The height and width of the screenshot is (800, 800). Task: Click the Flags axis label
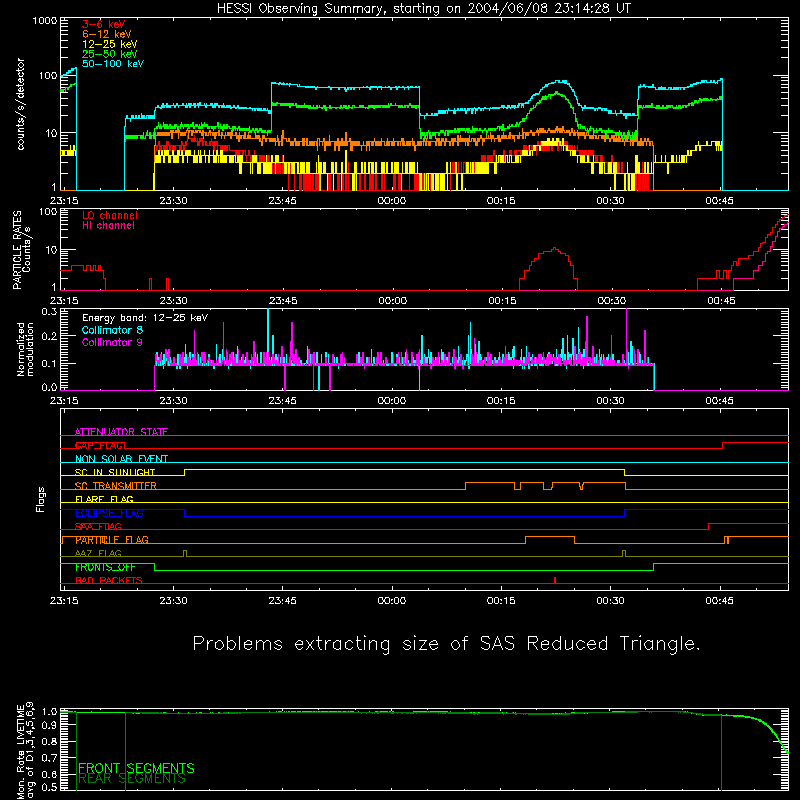tap(40, 499)
